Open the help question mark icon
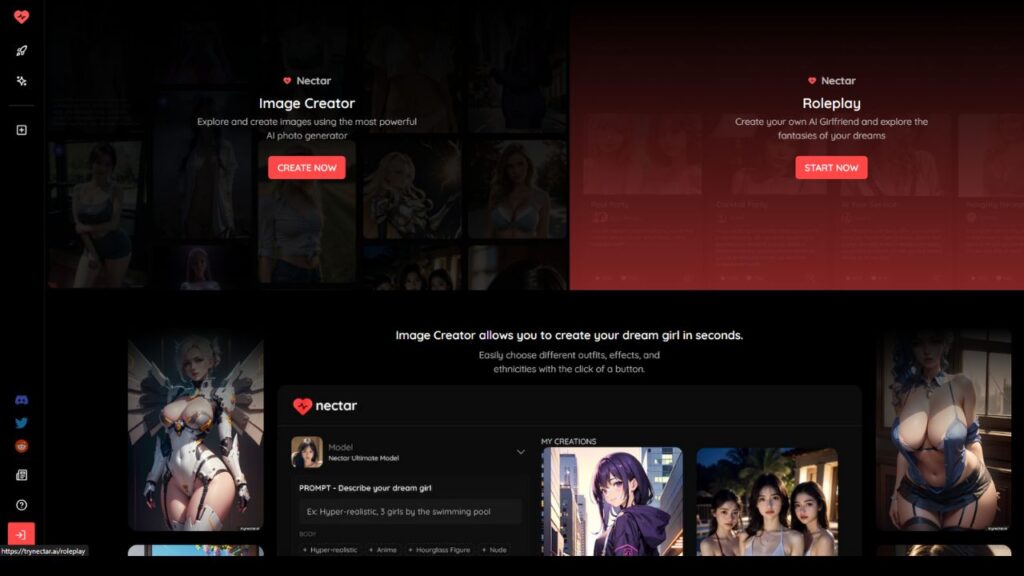1024x576 pixels. 22,505
